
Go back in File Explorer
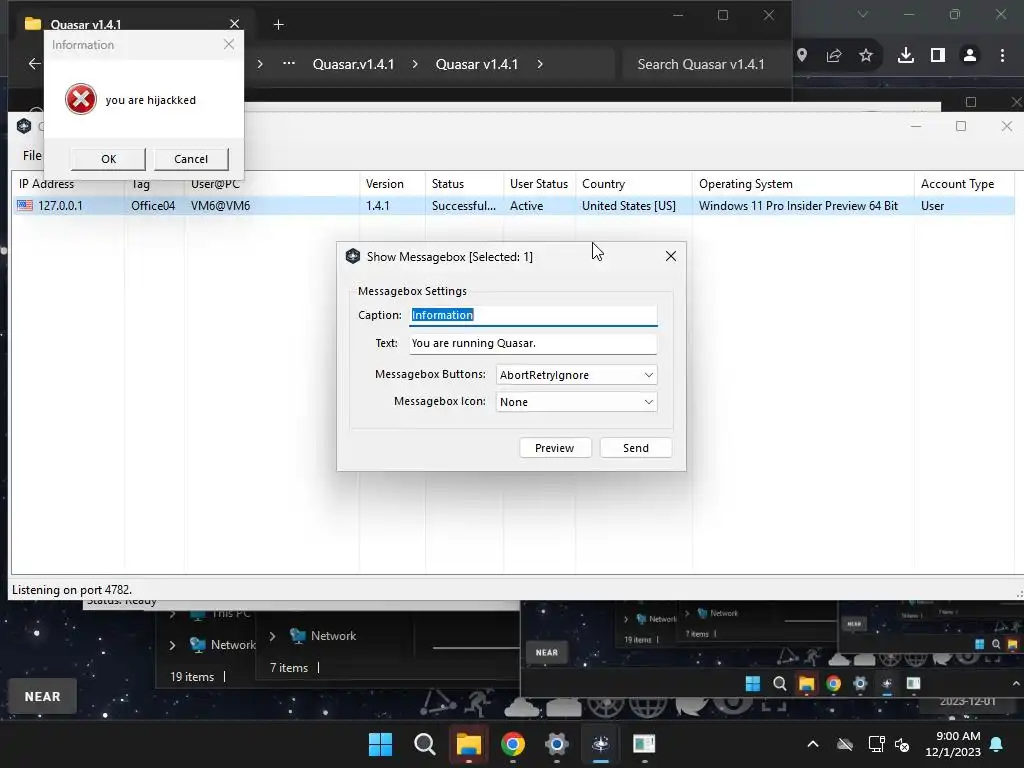(x=34, y=63)
